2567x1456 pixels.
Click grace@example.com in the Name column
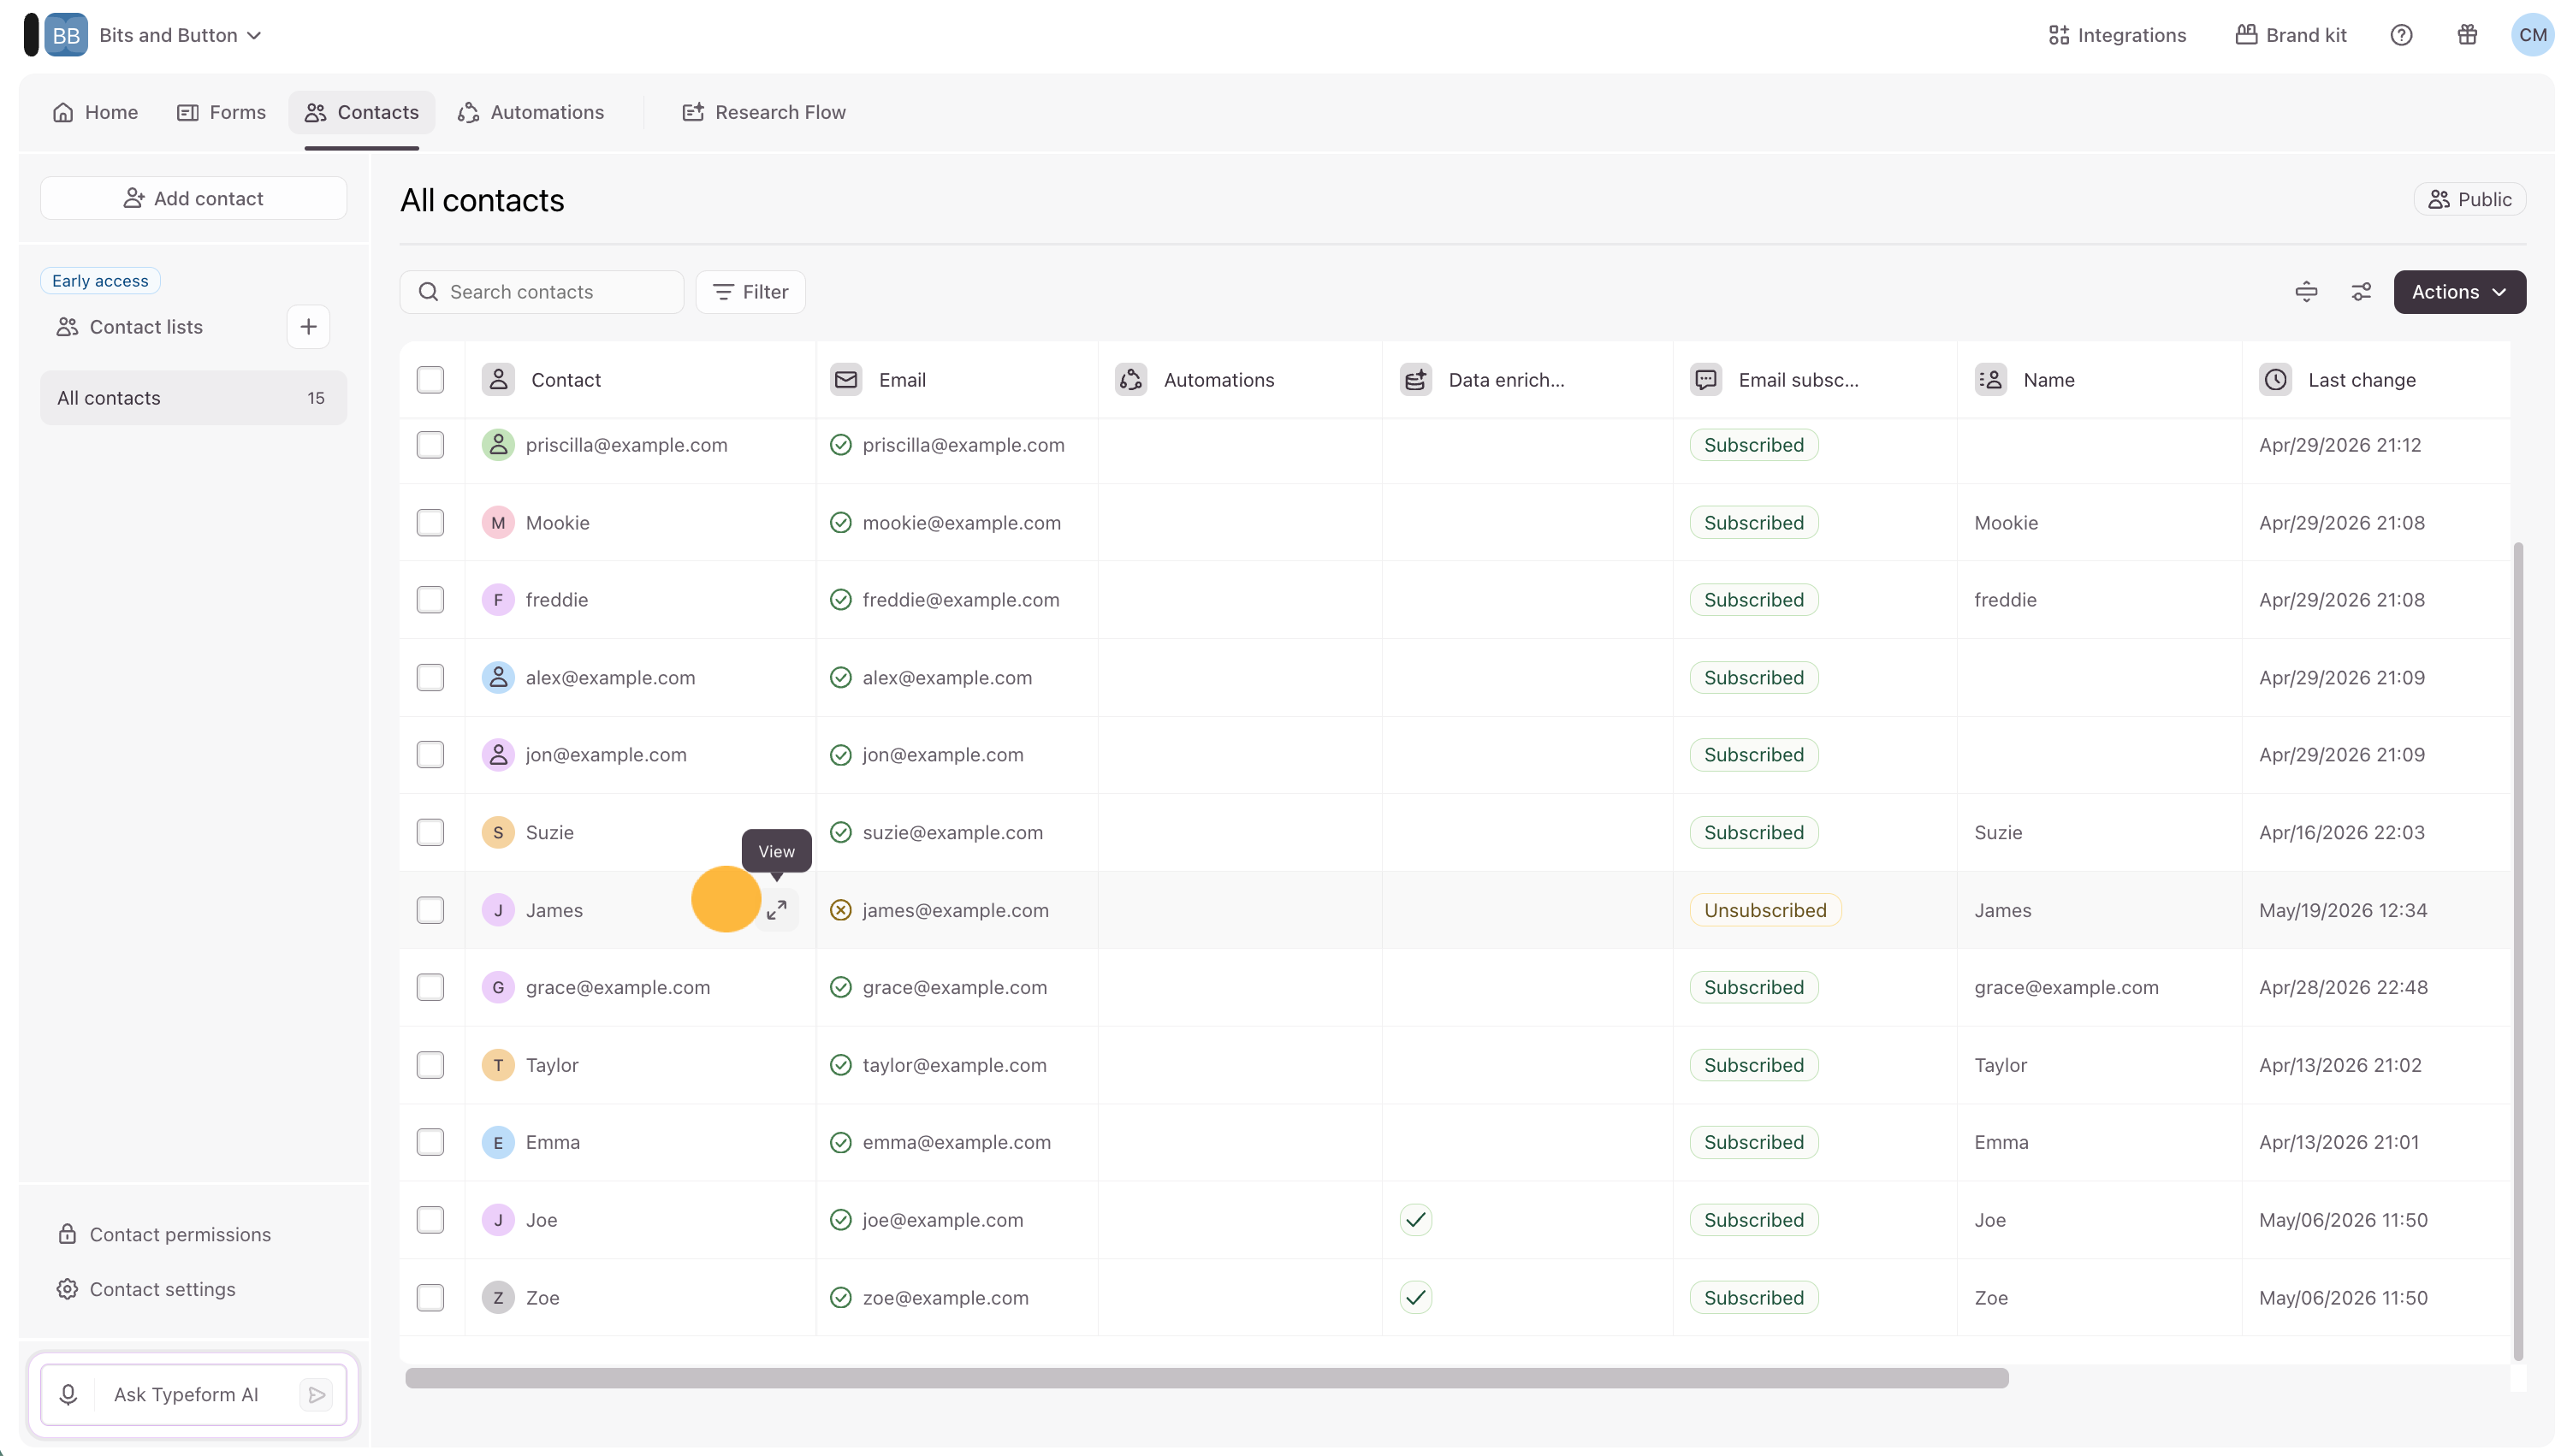click(x=2066, y=988)
